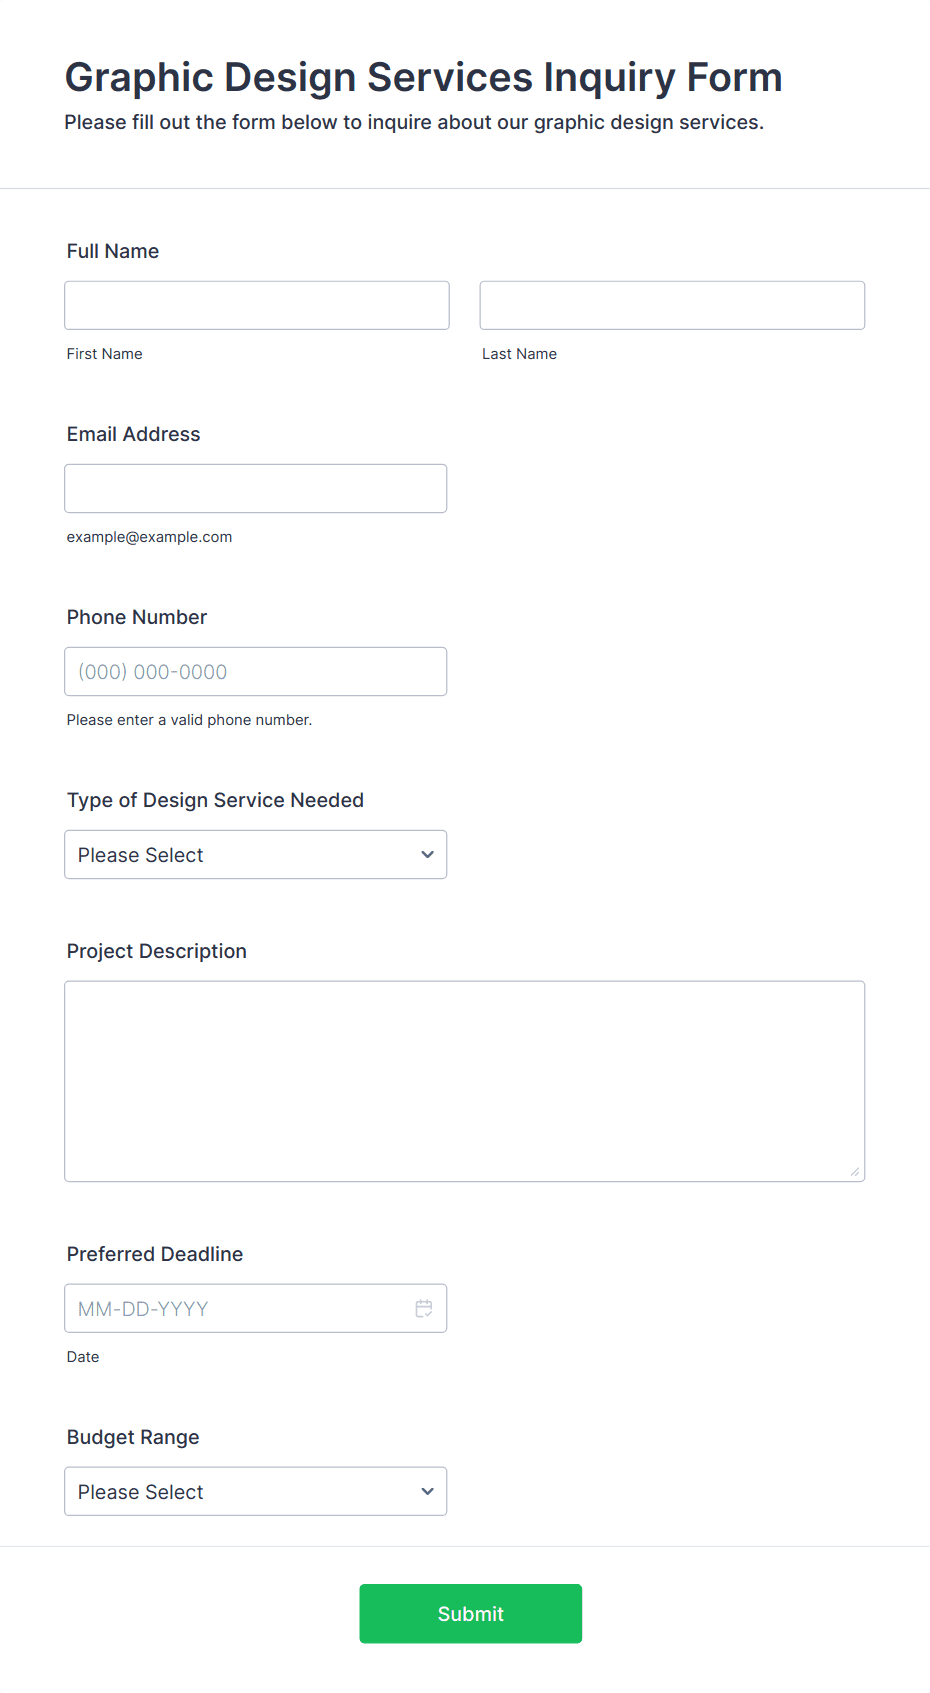The height and width of the screenshot is (1693, 930).
Task: Click the First Name input field
Action: [x=257, y=305]
